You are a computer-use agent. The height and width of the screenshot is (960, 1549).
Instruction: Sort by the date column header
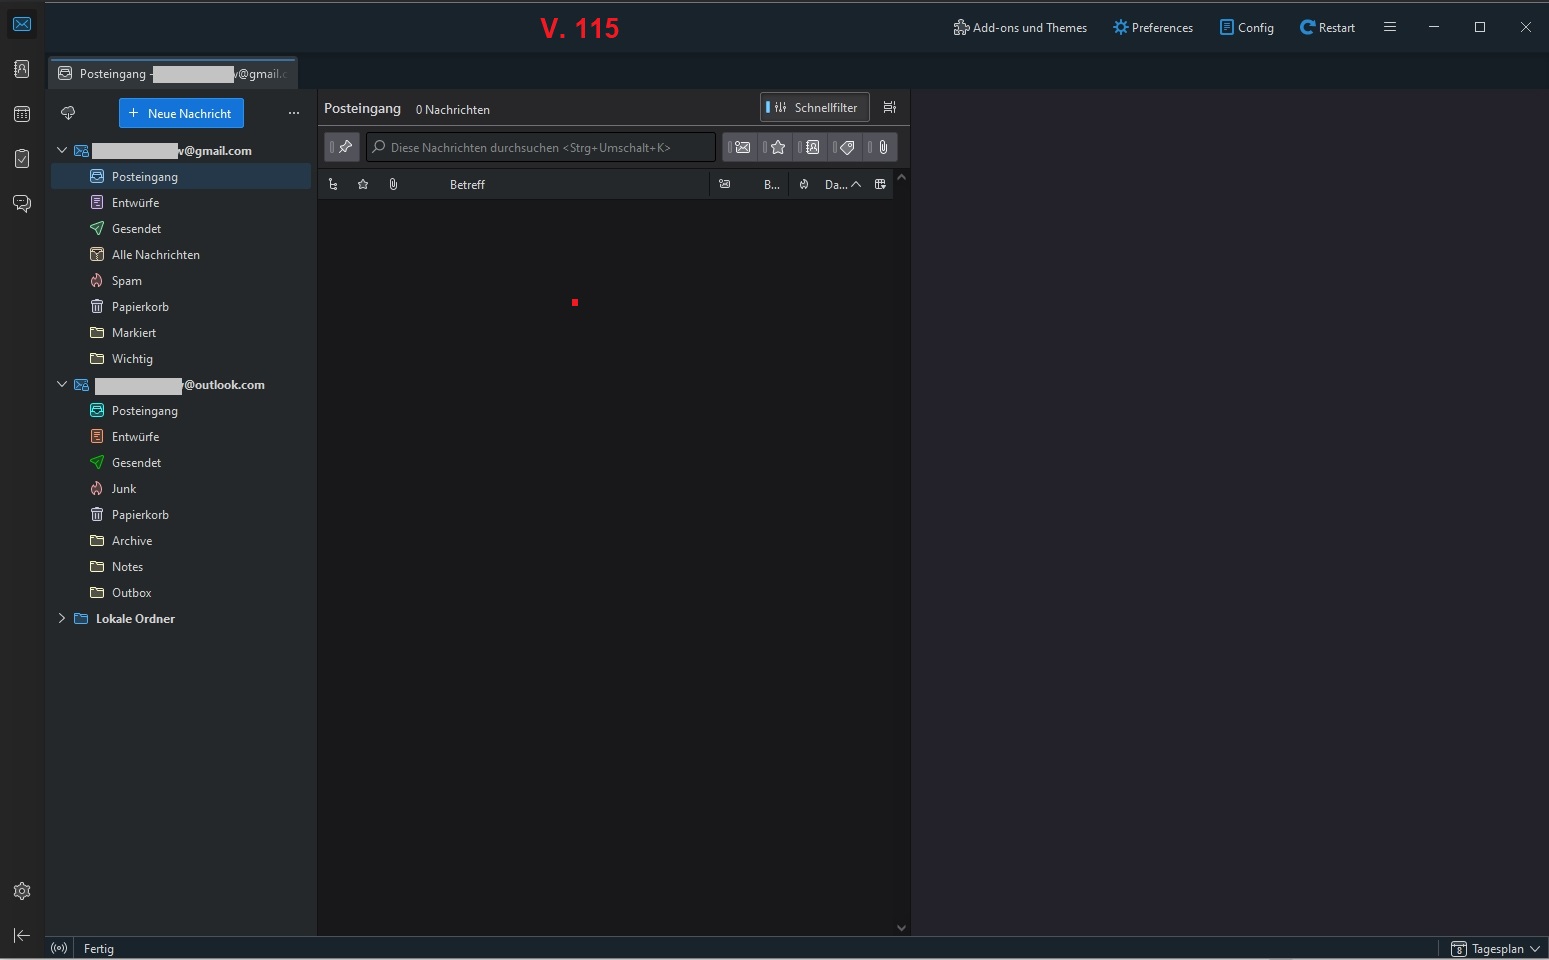(841, 184)
